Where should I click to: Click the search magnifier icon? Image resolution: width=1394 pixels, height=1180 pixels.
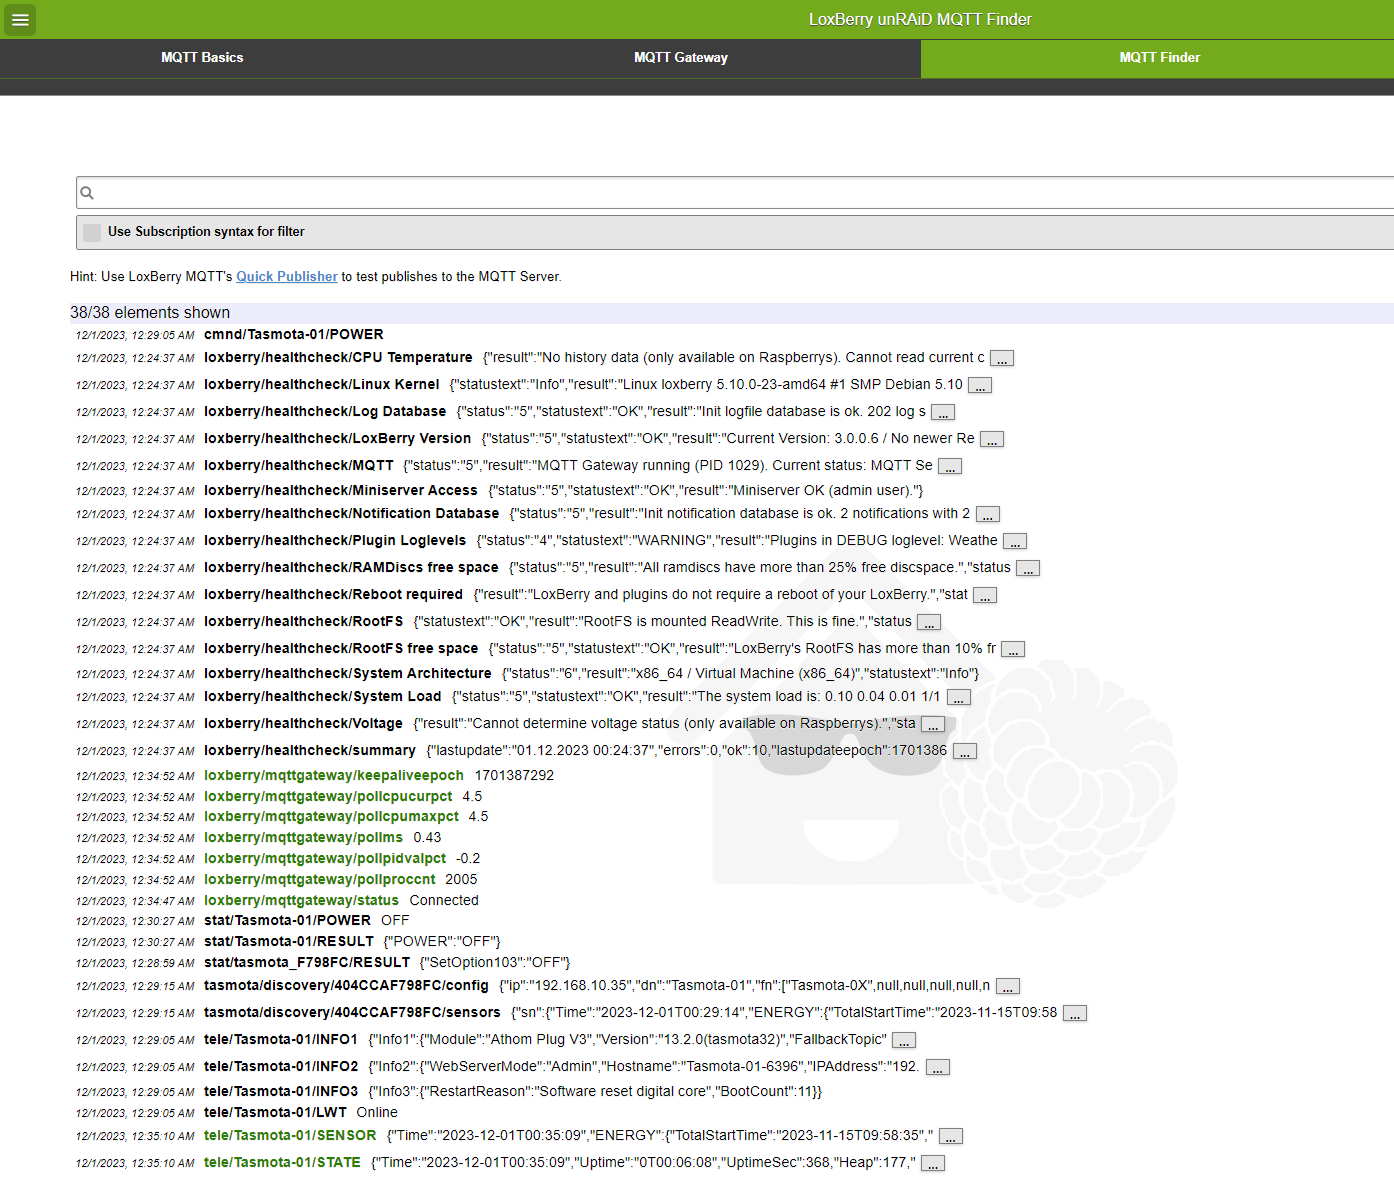coord(87,193)
